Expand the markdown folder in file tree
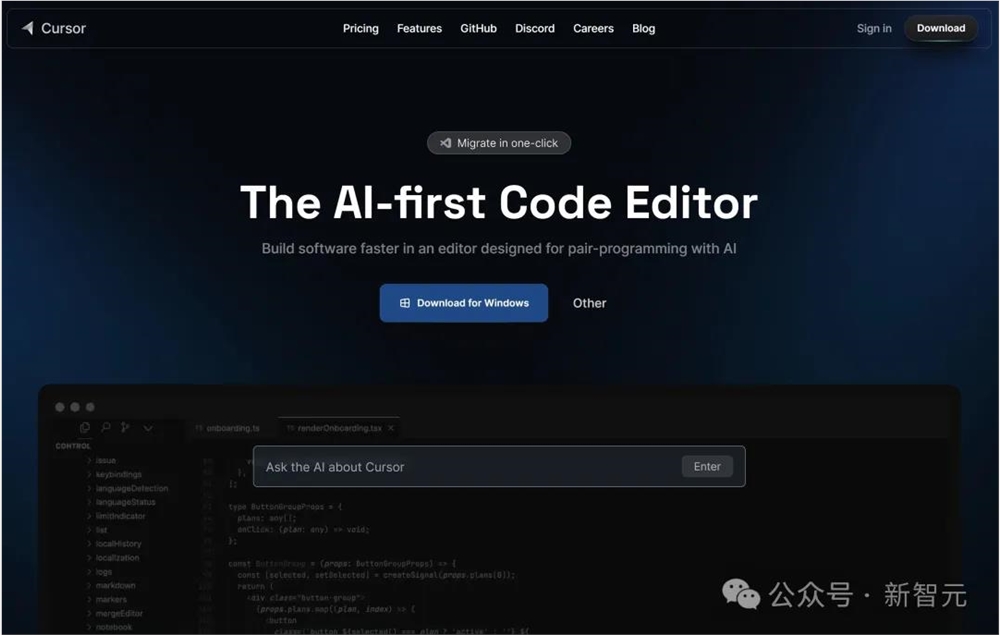Screen dimensions: 1000x635 [111, 585]
